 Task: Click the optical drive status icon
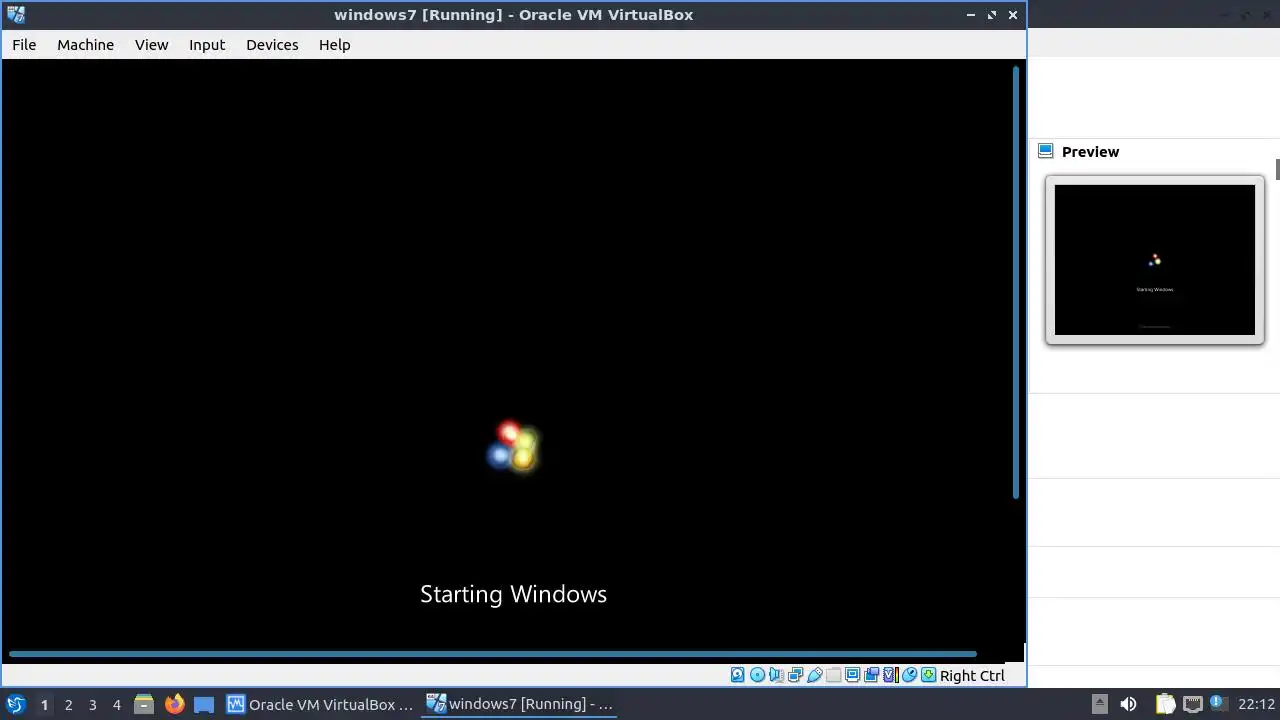(x=757, y=675)
